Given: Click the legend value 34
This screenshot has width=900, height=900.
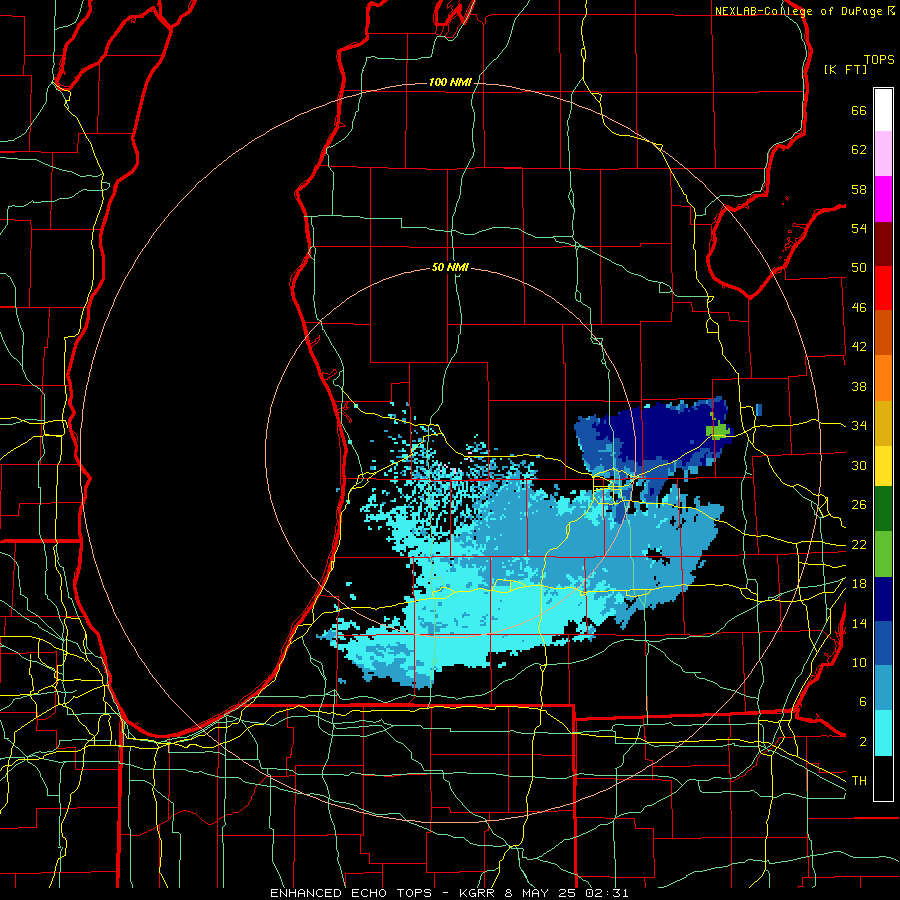Looking at the screenshot, I should (x=859, y=426).
